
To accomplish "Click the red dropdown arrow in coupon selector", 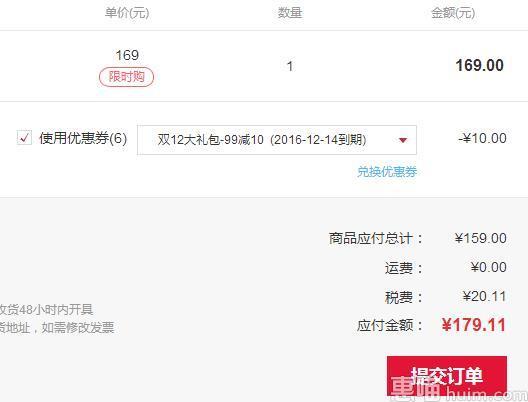I will [x=403, y=140].
